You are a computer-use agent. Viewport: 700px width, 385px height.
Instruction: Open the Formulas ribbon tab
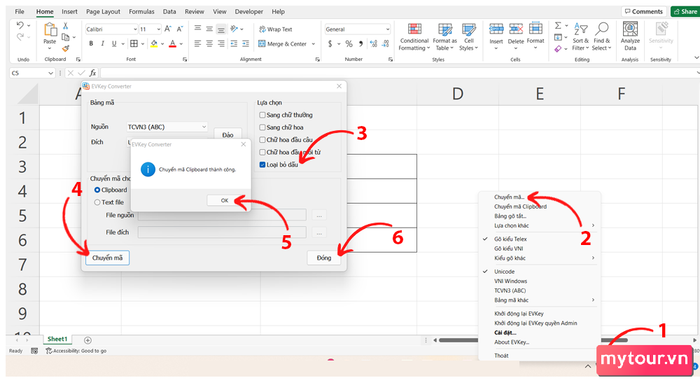pyautogui.click(x=142, y=12)
